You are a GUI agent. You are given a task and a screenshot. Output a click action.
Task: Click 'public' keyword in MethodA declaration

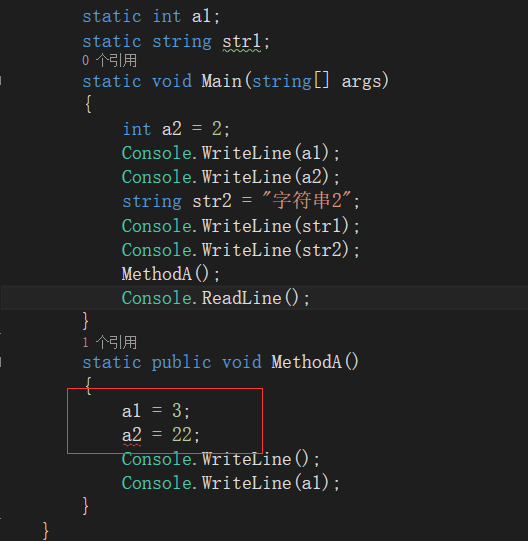181,363
